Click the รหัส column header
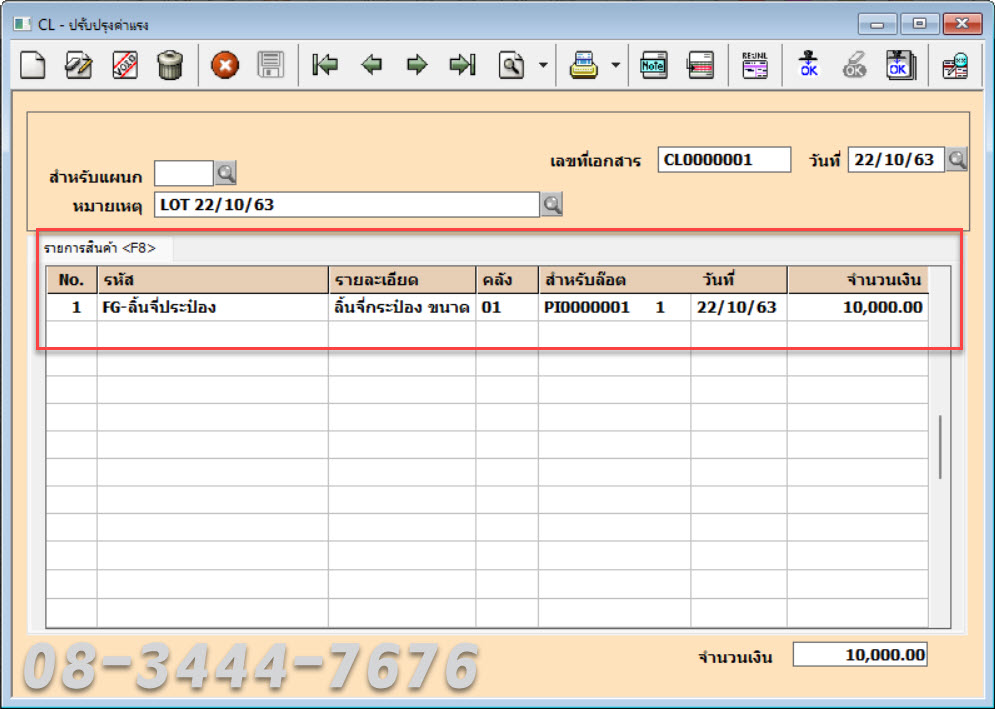Viewport: 995px width, 709px height. point(213,280)
